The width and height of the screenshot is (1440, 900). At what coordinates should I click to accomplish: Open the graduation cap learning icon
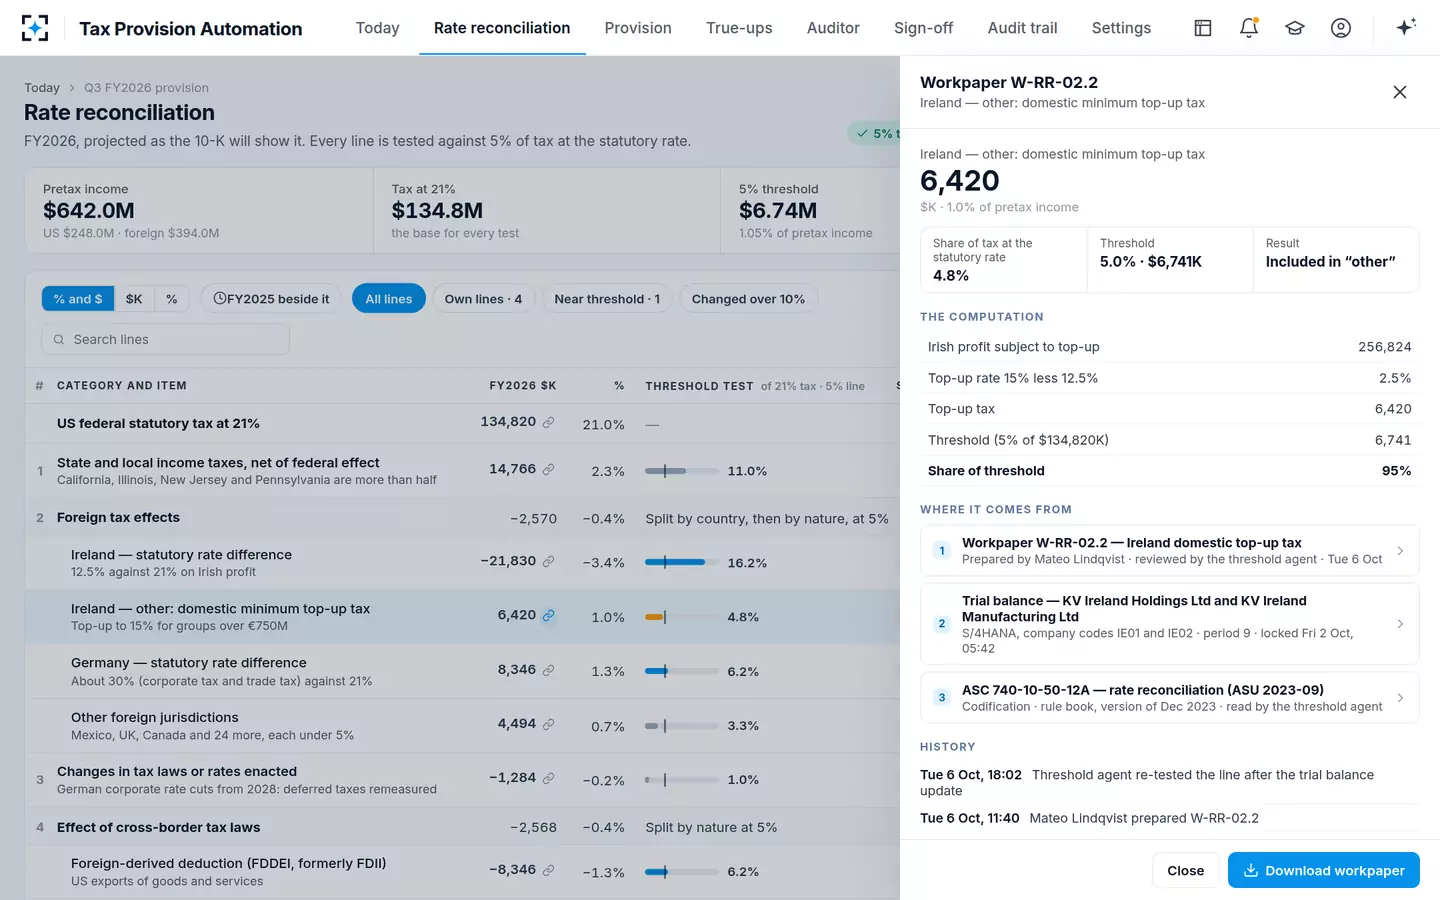tap(1295, 28)
